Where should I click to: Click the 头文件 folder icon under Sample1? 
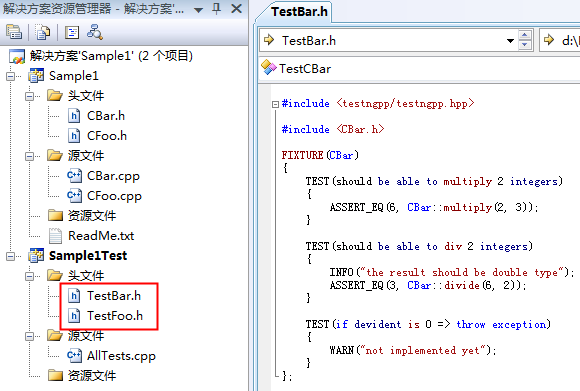coord(55,95)
